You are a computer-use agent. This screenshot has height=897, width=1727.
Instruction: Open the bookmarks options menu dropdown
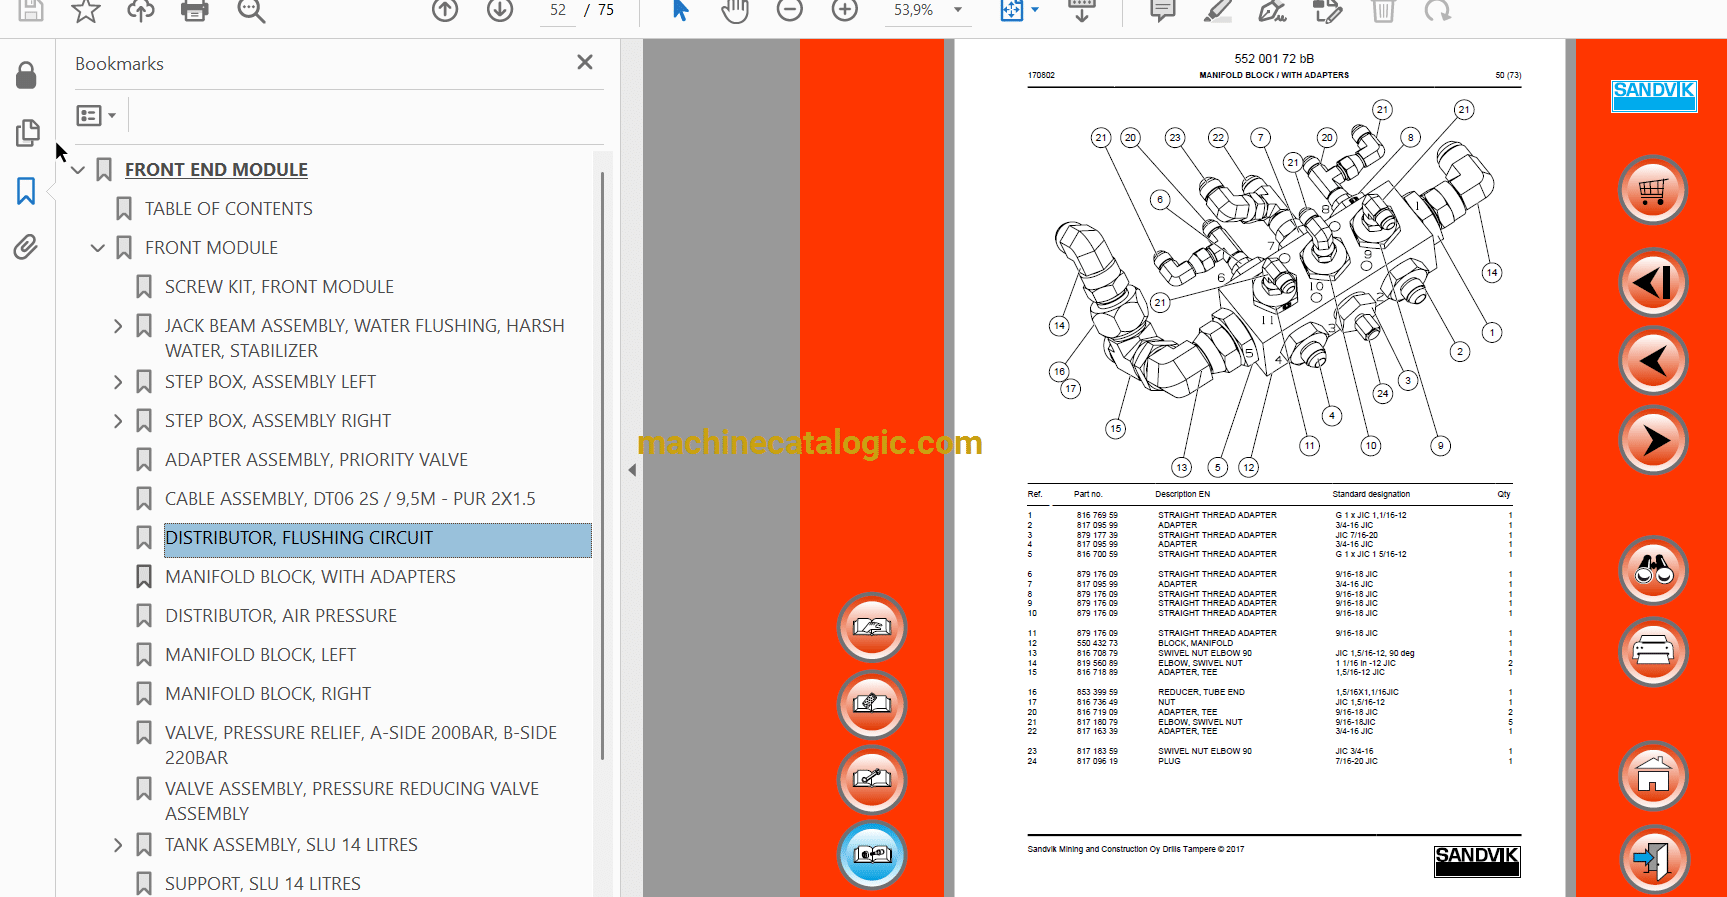[97, 116]
